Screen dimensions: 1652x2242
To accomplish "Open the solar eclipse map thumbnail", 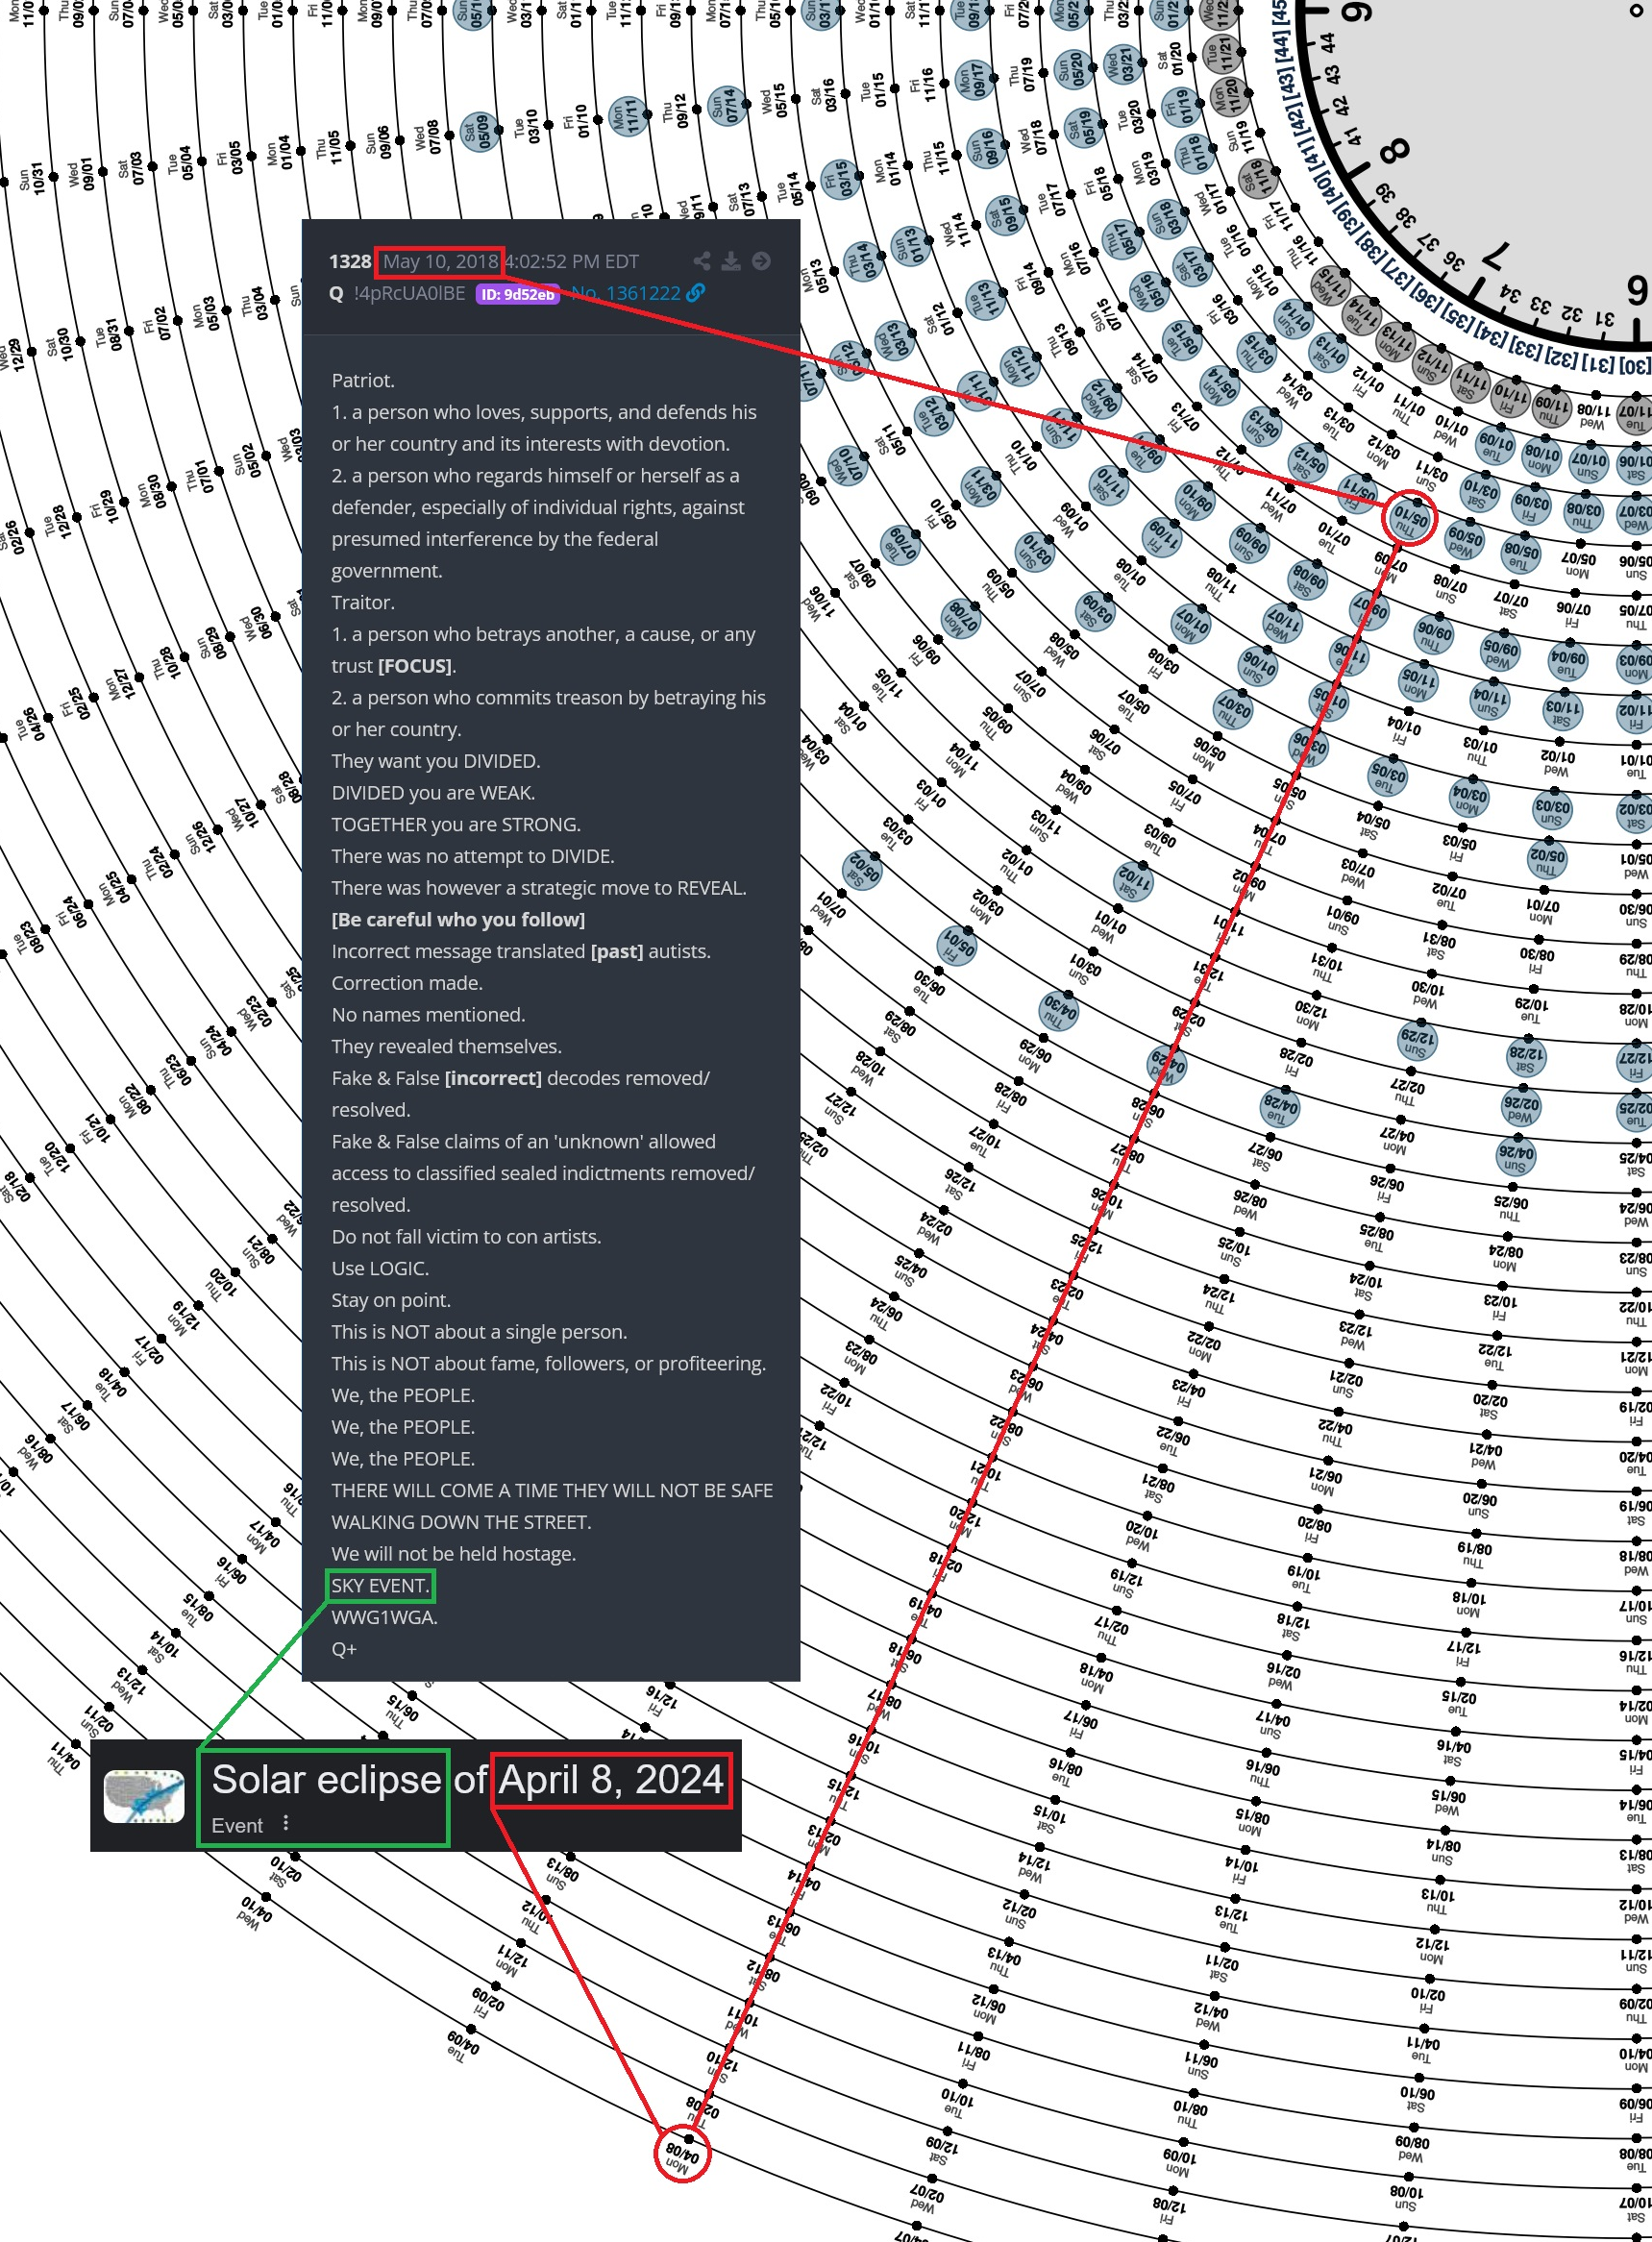I will [x=145, y=1796].
